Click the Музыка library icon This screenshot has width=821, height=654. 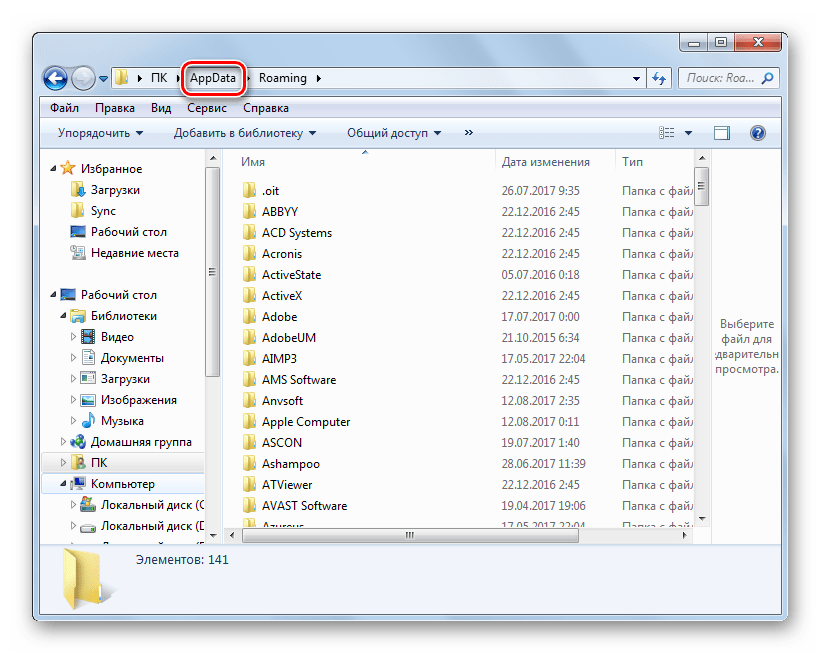88,420
